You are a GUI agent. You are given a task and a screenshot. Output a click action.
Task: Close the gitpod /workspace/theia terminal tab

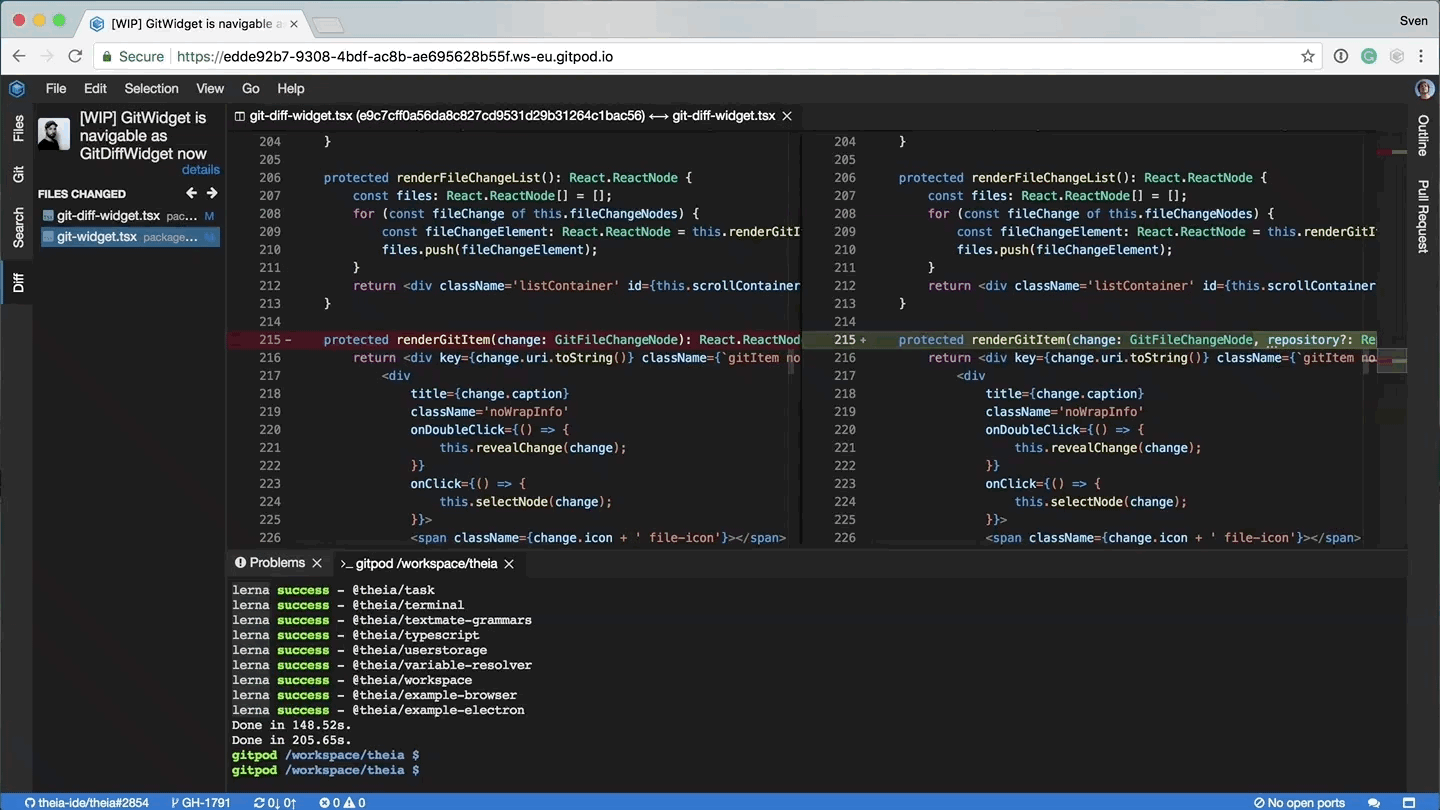(x=509, y=564)
